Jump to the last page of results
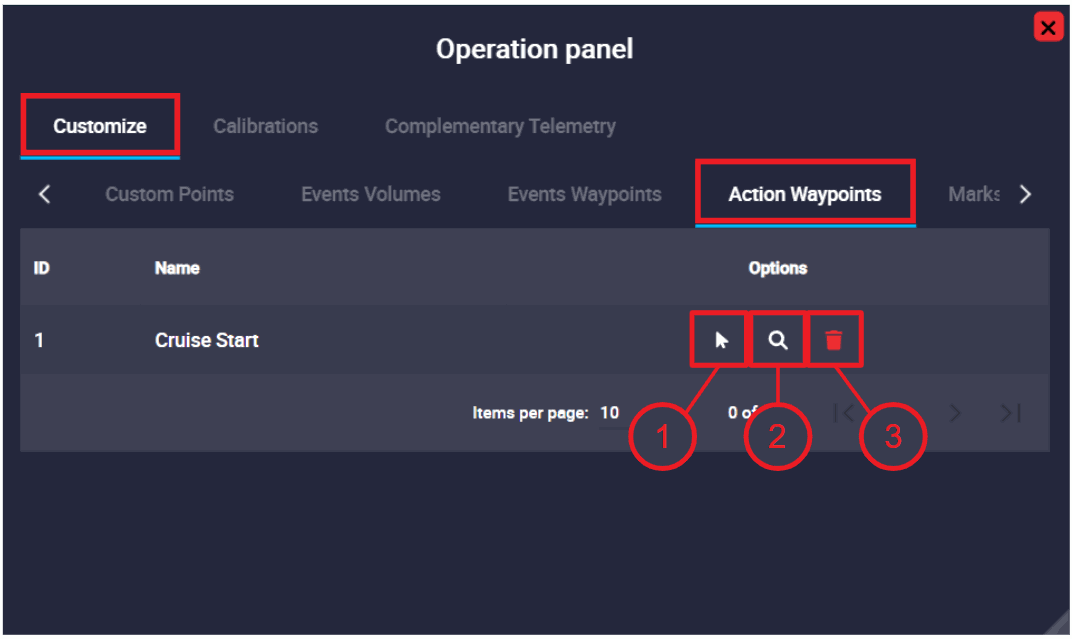 (1010, 413)
